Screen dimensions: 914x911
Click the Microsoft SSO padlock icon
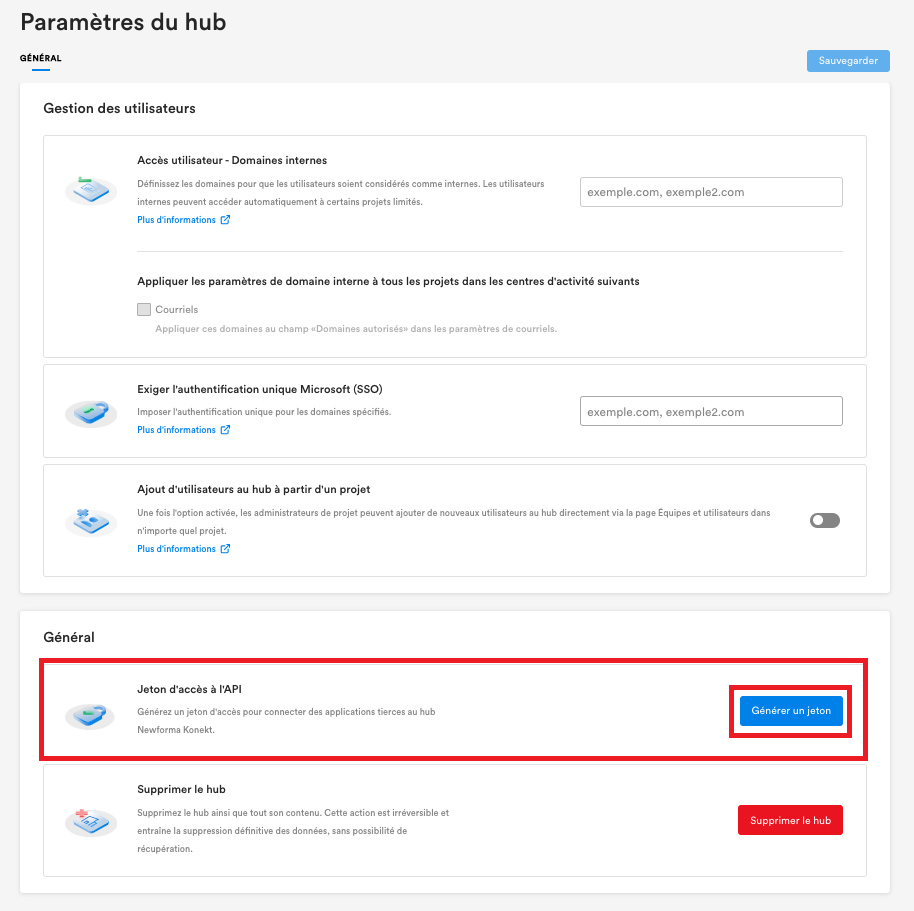91,412
